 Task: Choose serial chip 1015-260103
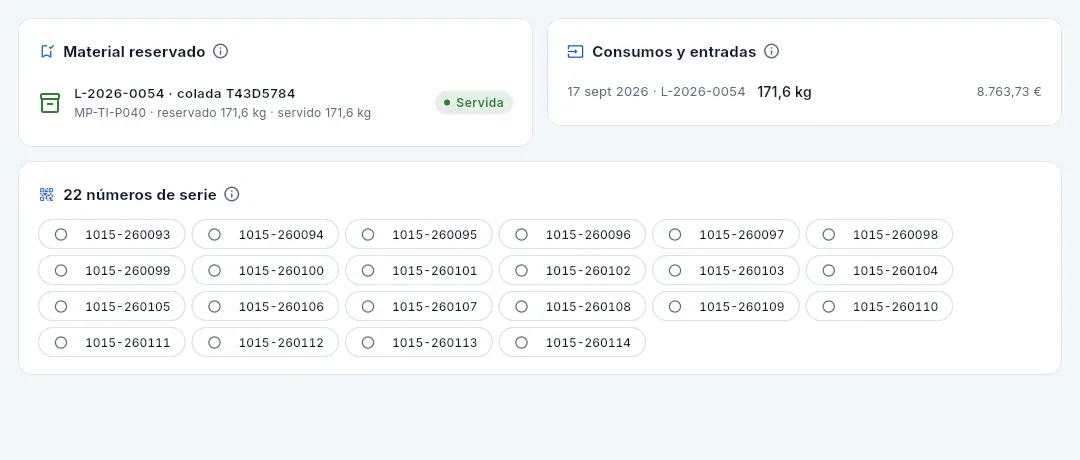click(726, 270)
